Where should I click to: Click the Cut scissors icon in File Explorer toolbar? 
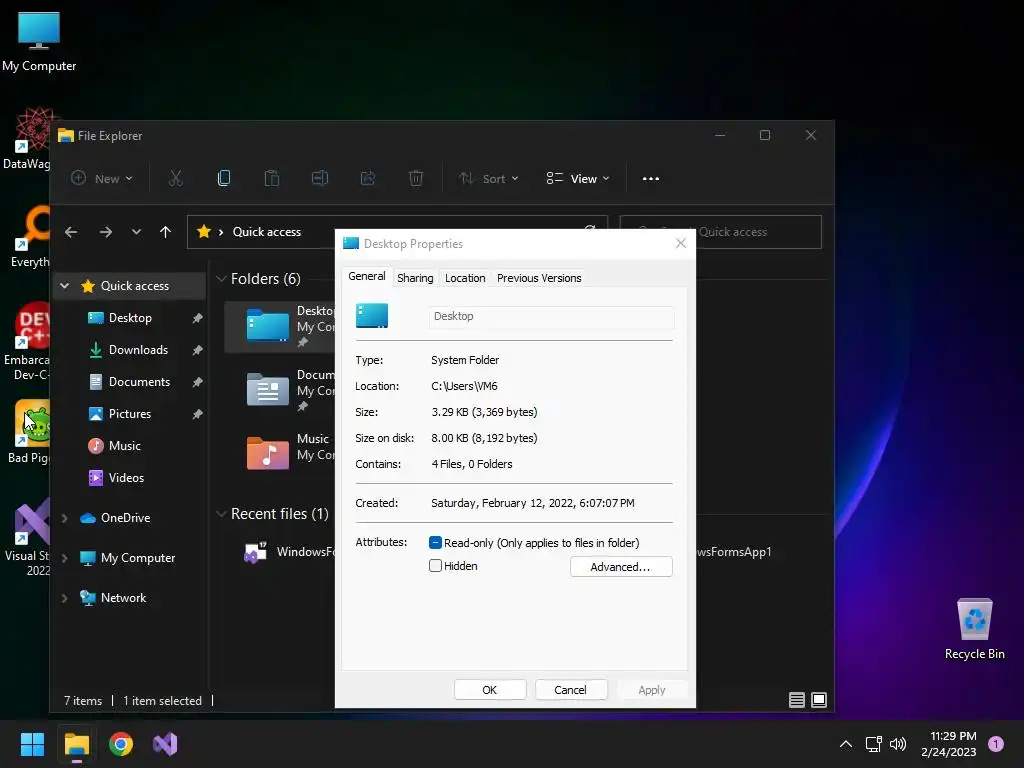176,178
